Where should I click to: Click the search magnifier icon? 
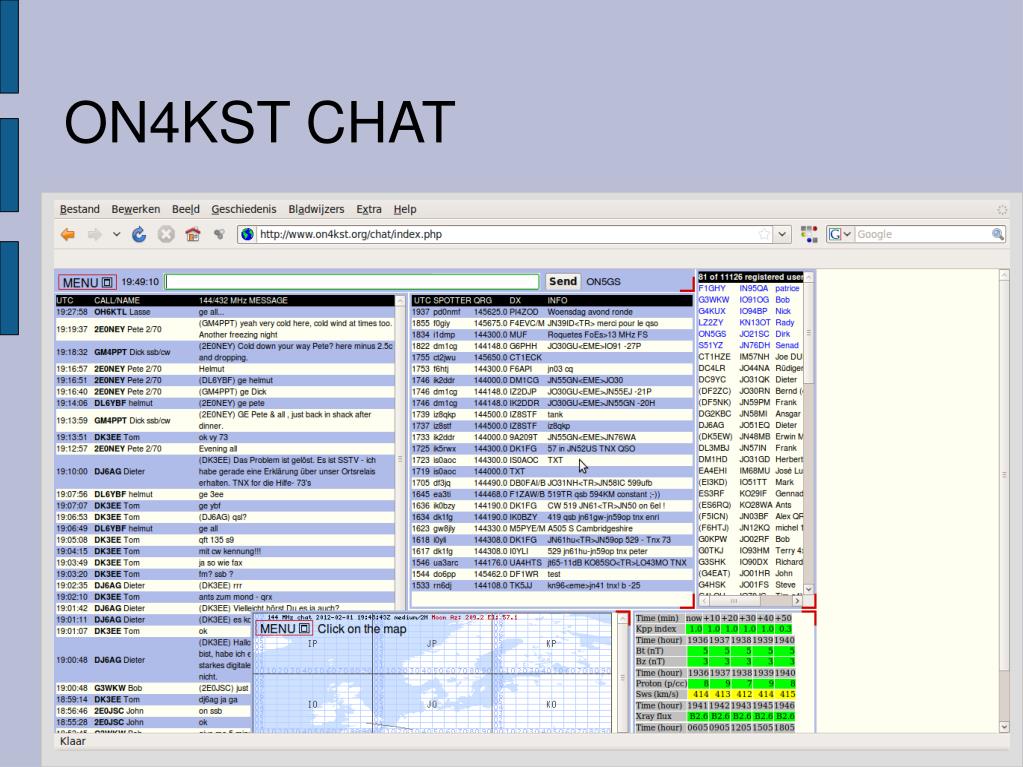[x=998, y=234]
